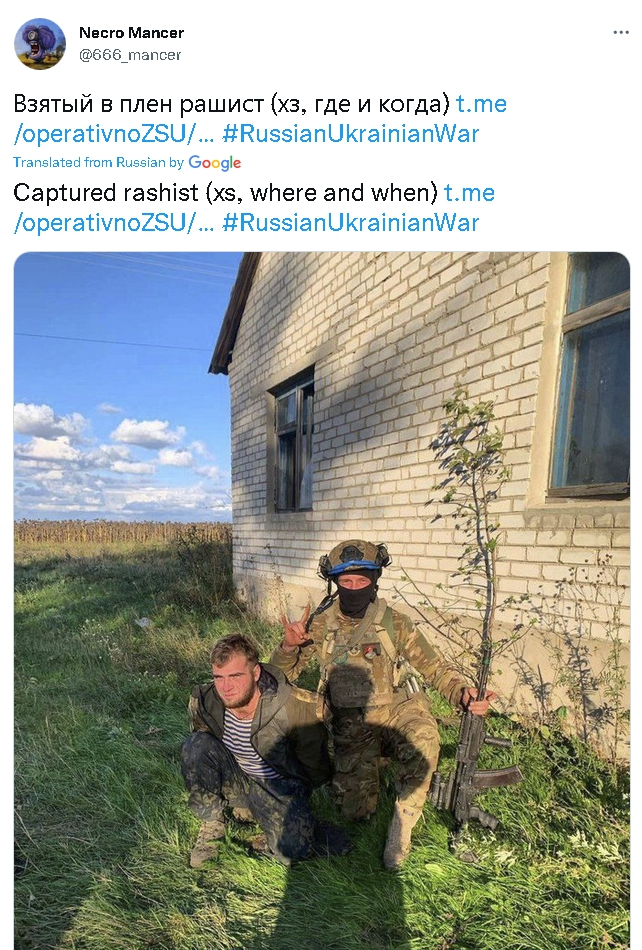
Task: Follow the t.me link in the English translation
Action: pos(469,193)
